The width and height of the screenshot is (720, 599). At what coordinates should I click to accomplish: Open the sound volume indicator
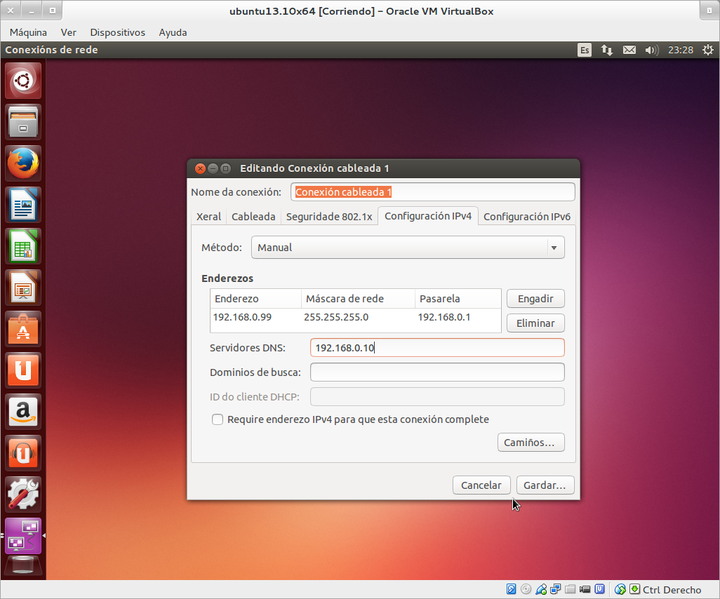pyautogui.click(x=651, y=50)
